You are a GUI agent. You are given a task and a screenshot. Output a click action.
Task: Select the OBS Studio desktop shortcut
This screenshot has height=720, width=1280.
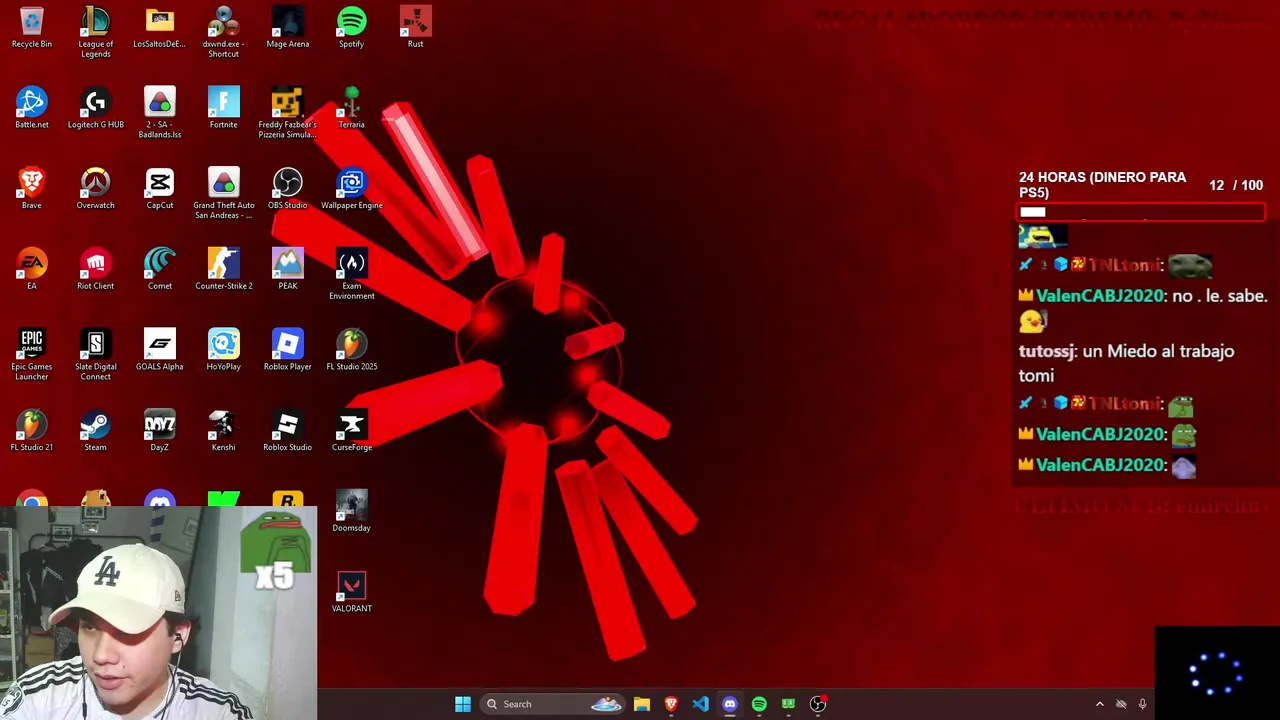tap(288, 189)
